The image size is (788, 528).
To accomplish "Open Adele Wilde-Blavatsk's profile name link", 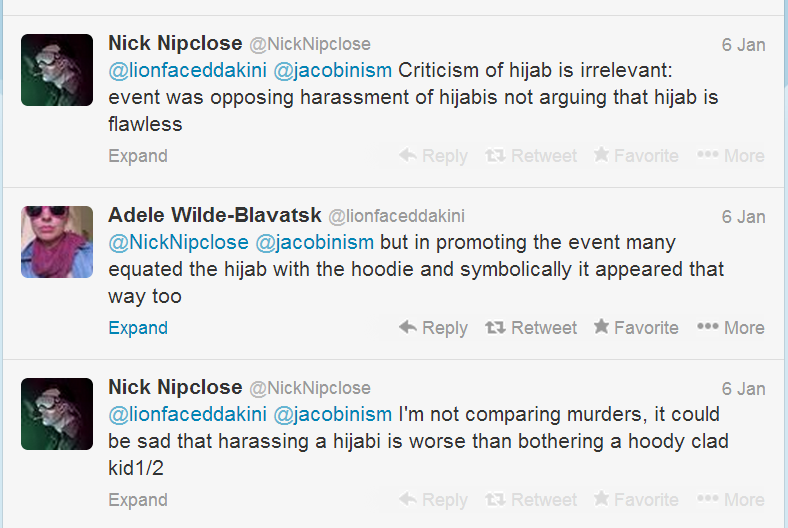I will pyautogui.click(x=215, y=215).
